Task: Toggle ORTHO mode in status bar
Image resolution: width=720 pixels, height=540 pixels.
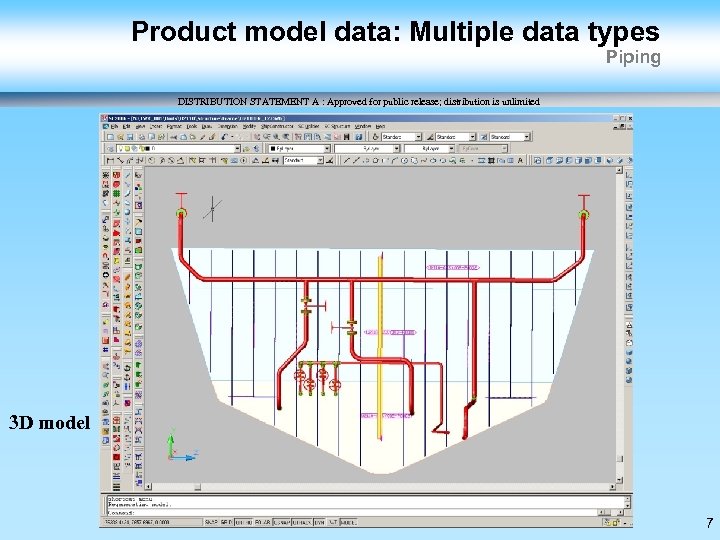Action: point(244,522)
